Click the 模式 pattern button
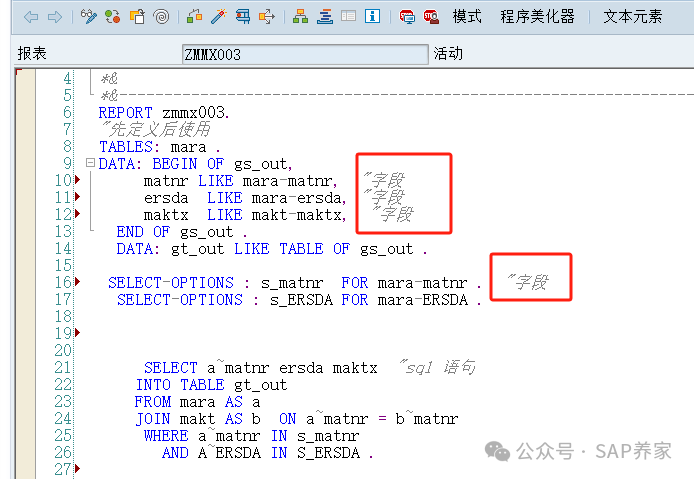The height and width of the screenshot is (479, 694). [467, 17]
